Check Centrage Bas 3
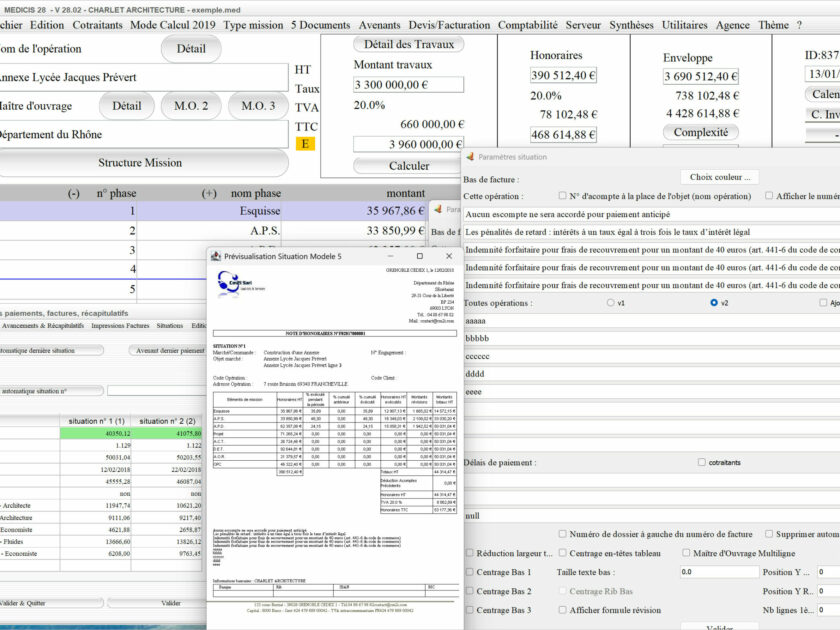This screenshot has height=630, width=840. click(x=469, y=610)
